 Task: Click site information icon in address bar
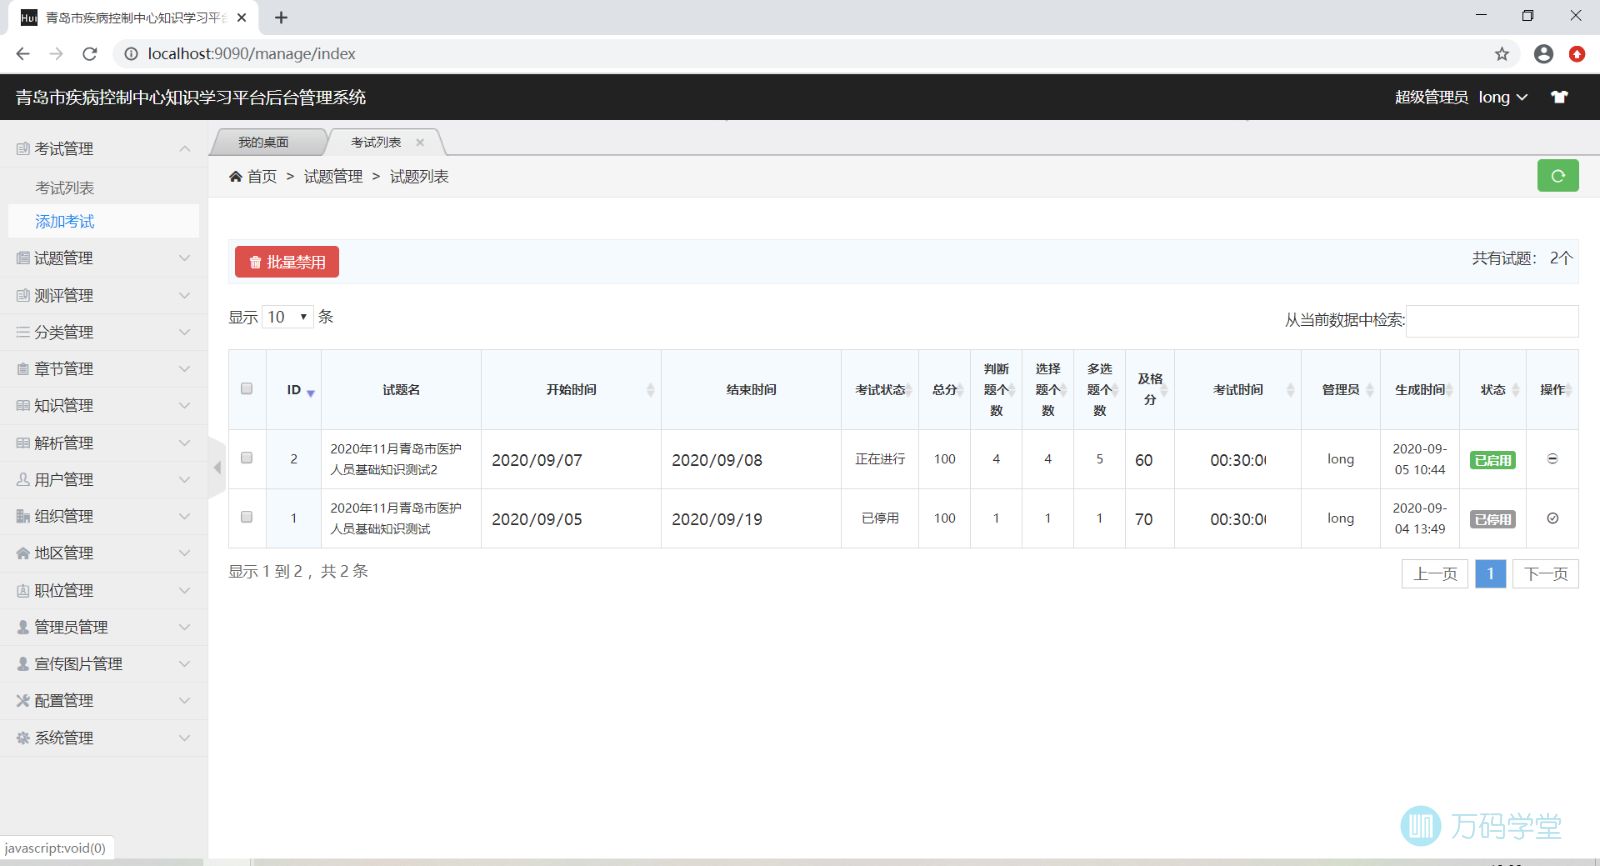click(x=131, y=54)
